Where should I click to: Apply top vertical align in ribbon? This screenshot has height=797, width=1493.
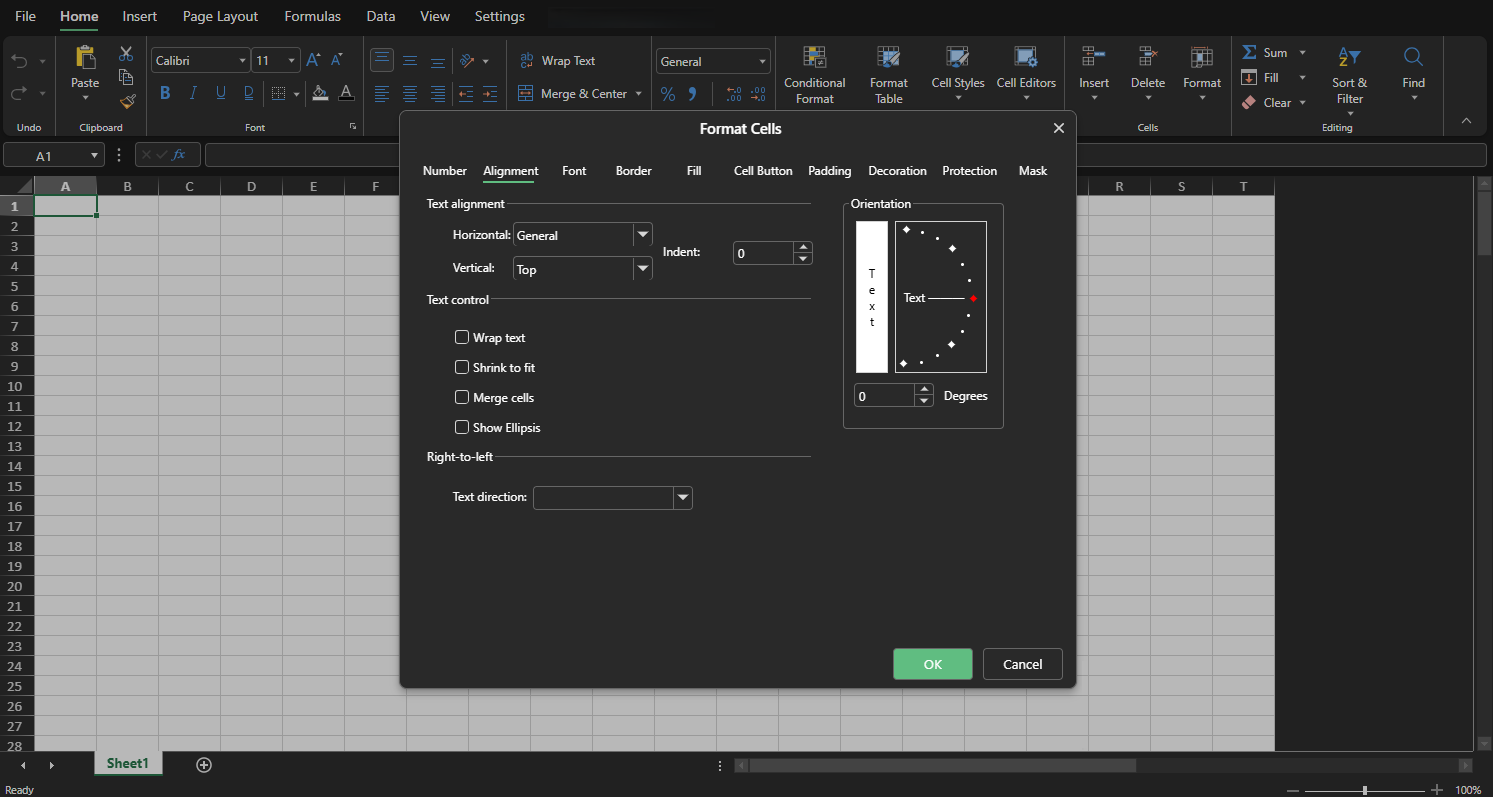382,61
